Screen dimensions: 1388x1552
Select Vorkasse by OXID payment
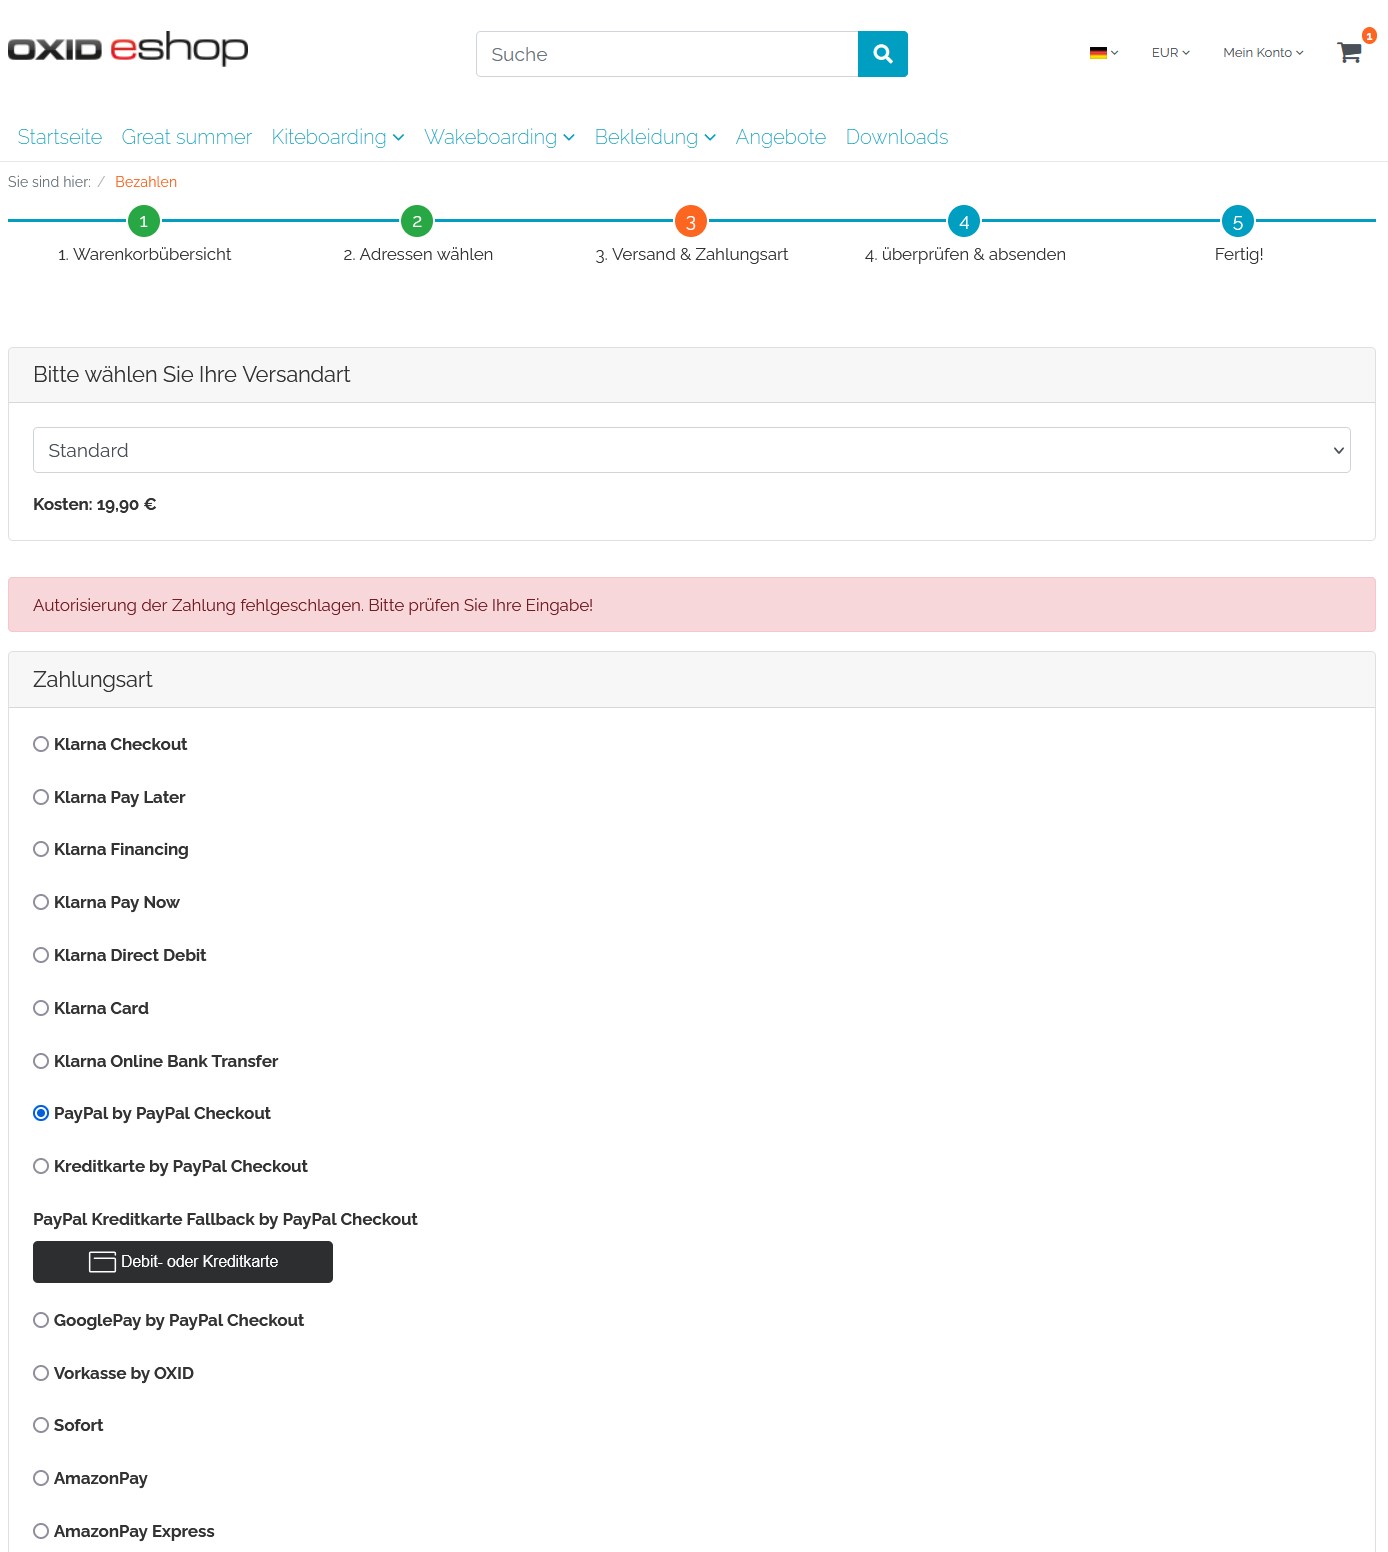[x=41, y=1373]
